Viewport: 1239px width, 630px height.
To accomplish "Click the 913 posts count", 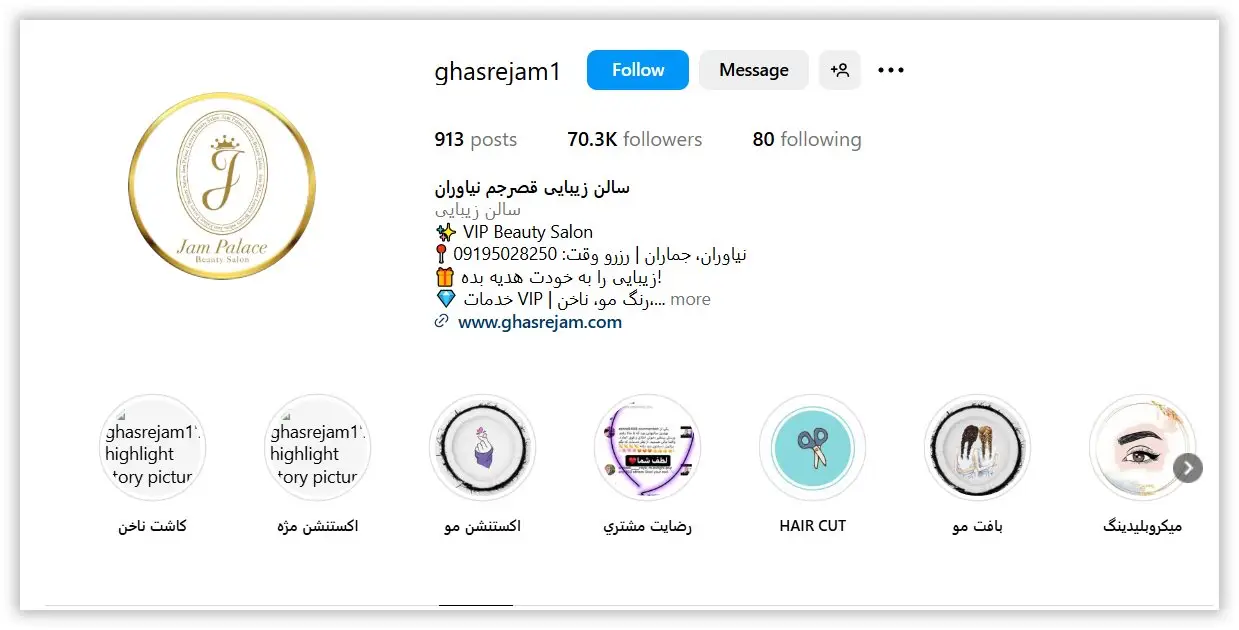I will click(476, 139).
